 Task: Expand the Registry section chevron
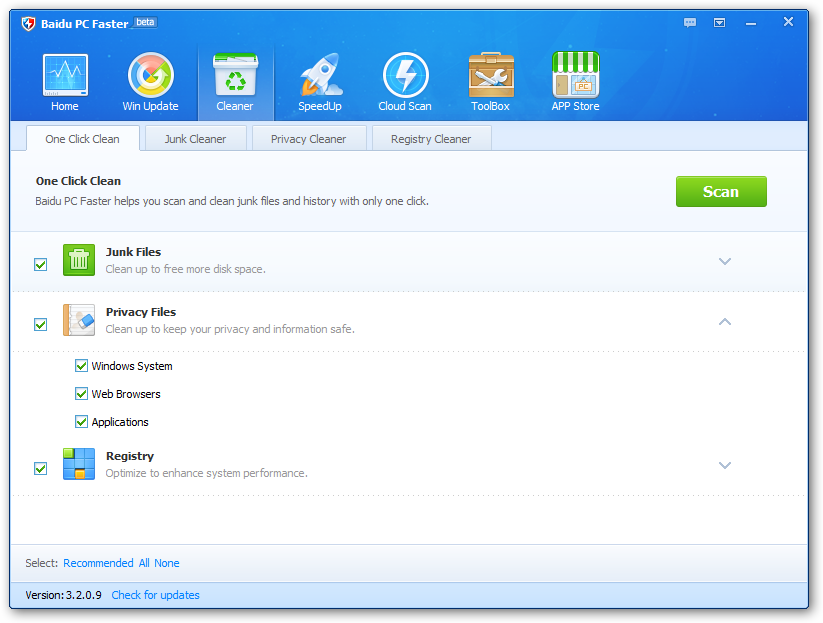pos(725,465)
